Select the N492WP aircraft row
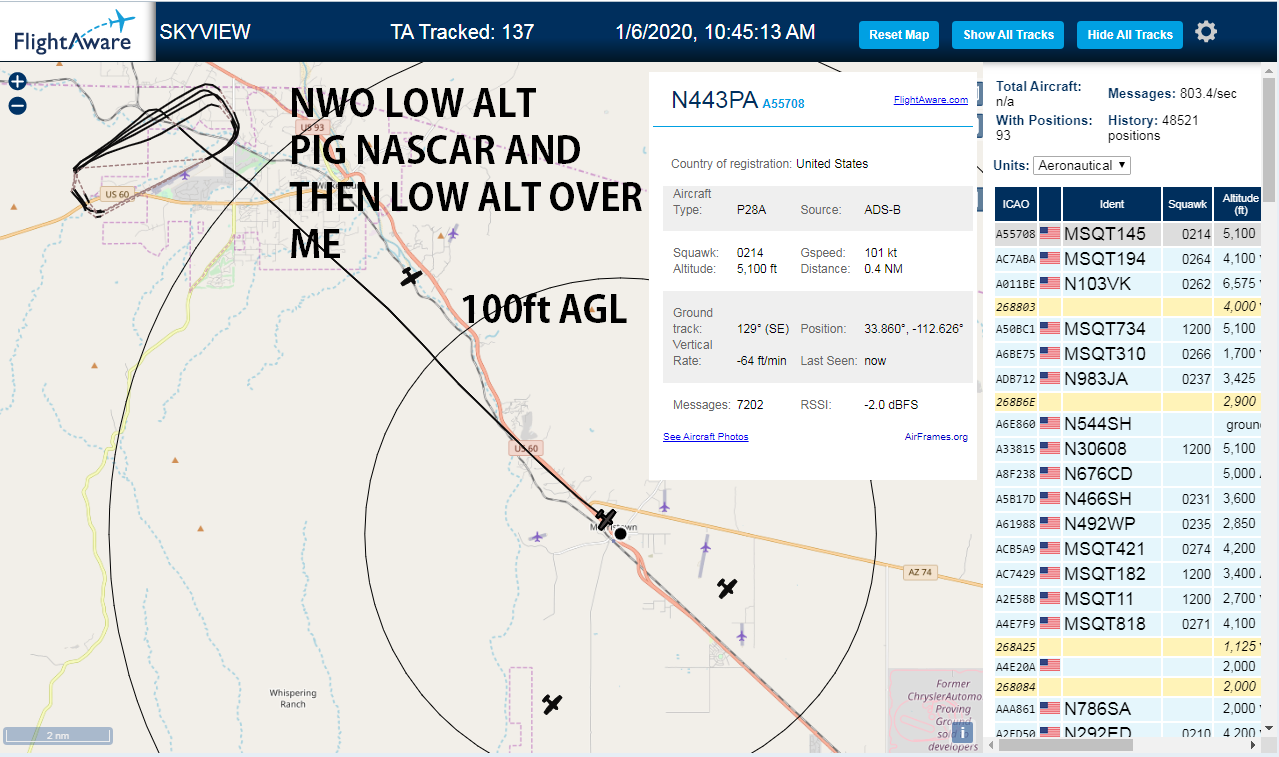 pyautogui.click(x=1128, y=523)
